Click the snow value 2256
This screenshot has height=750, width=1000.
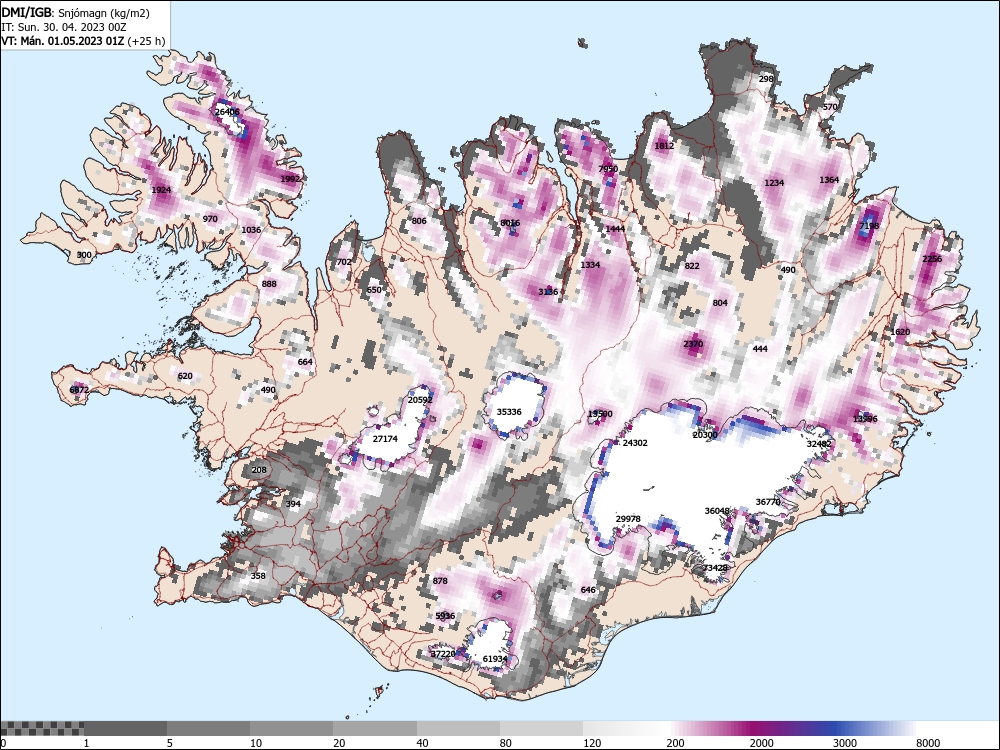[932, 259]
